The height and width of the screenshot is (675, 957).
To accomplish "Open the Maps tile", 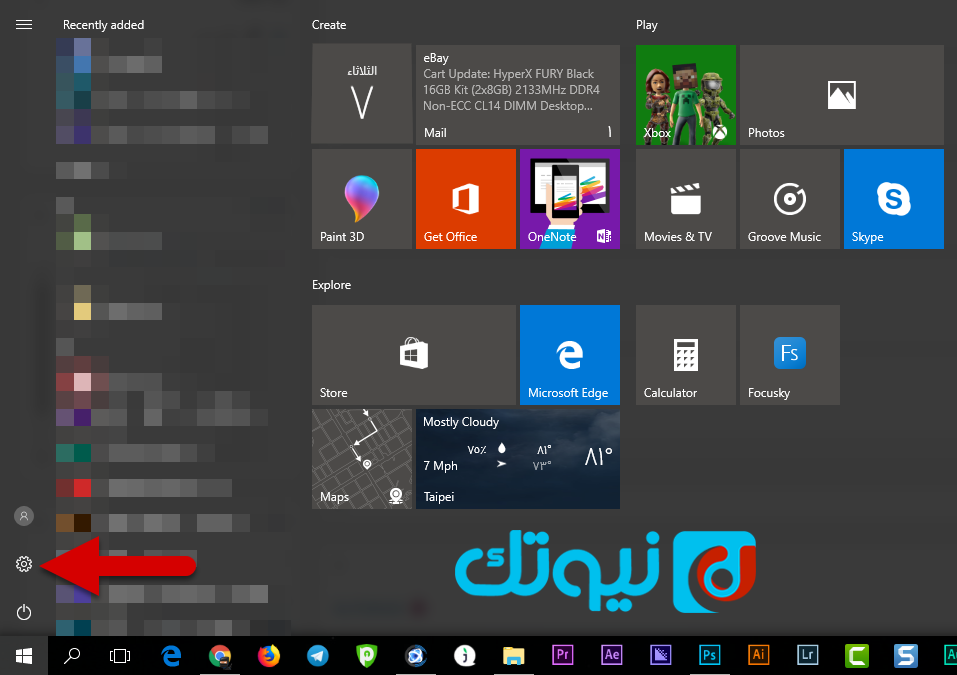I will point(362,459).
